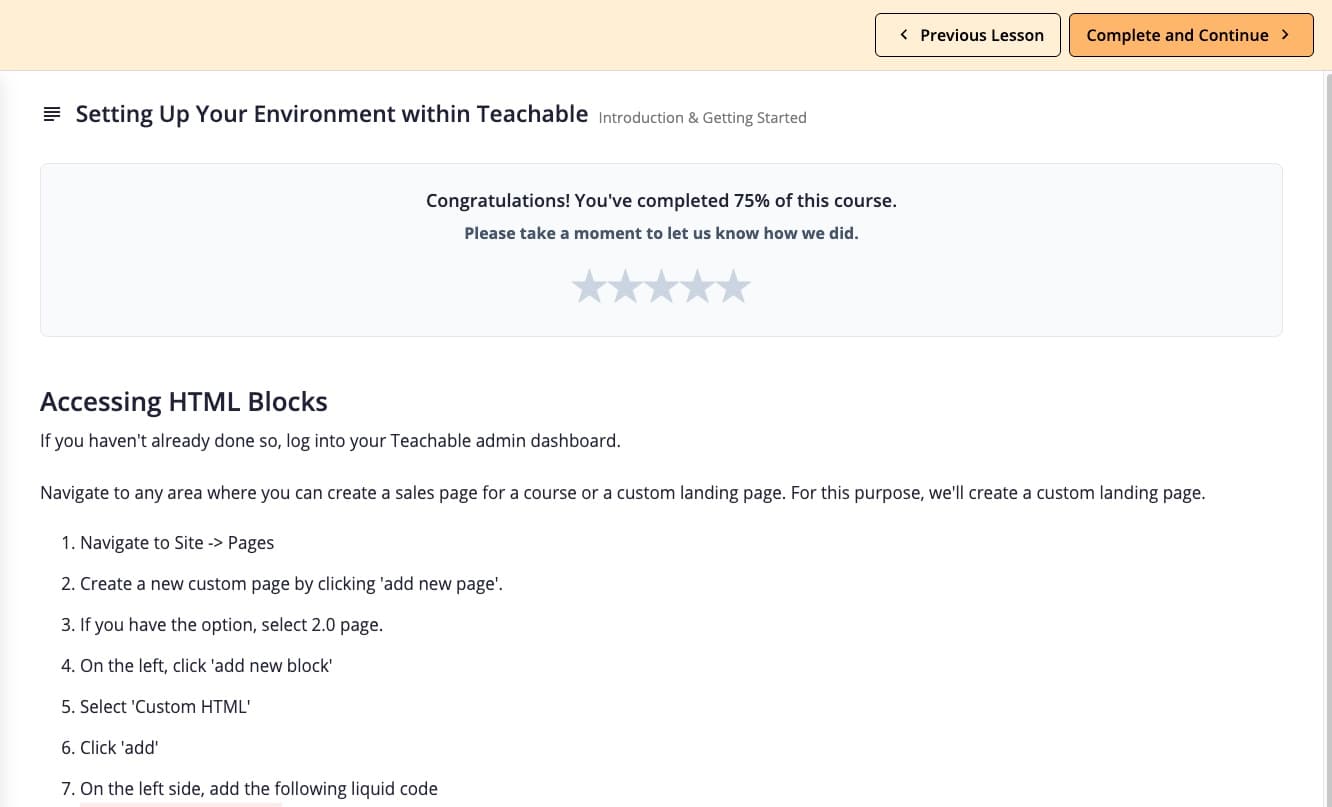
Task: Click the Previous Lesson button
Action: pos(967,35)
